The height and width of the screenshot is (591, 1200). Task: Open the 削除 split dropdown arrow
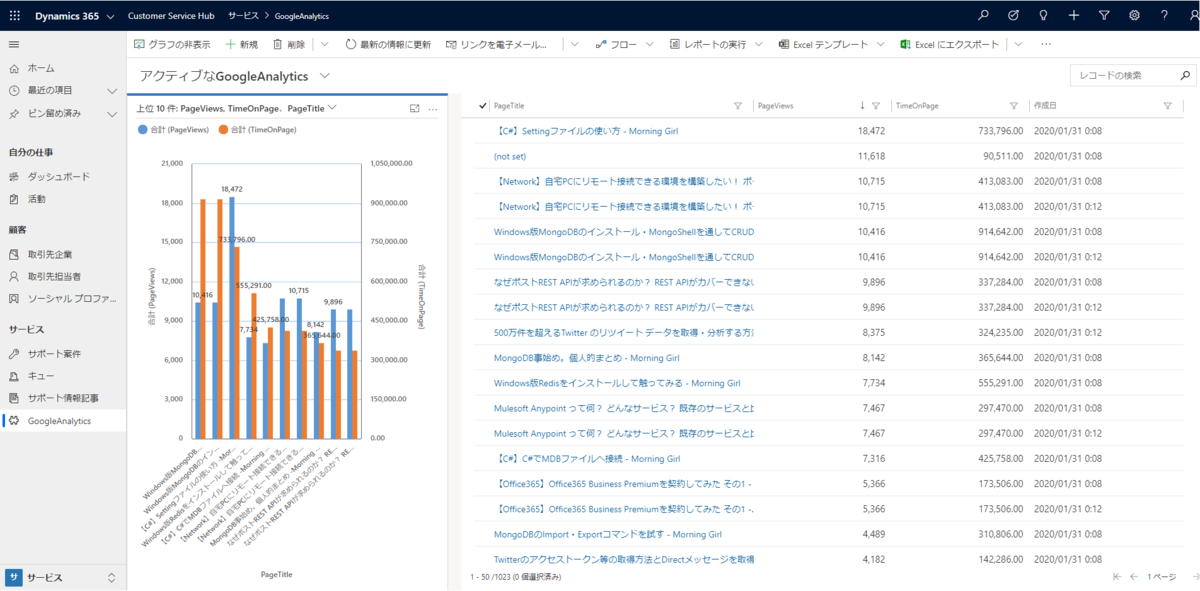(324, 44)
